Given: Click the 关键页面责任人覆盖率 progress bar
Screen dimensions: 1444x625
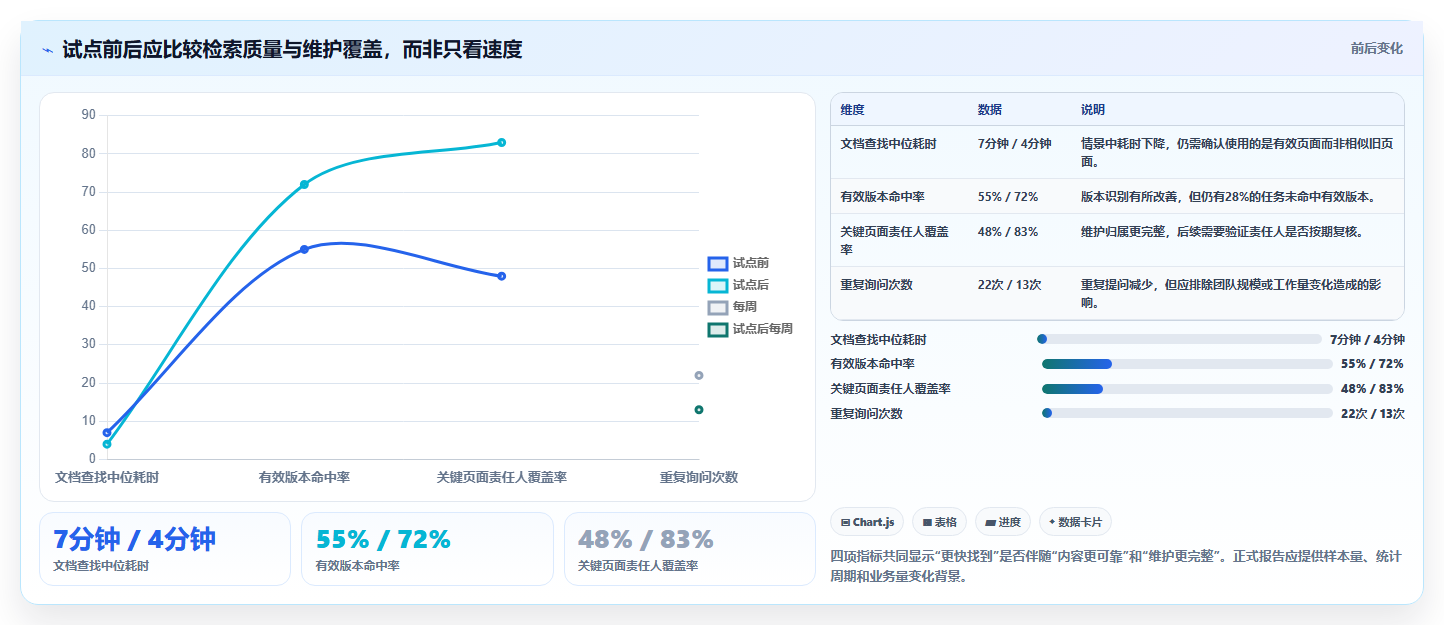Looking at the screenshot, I should click(x=1187, y=389).
